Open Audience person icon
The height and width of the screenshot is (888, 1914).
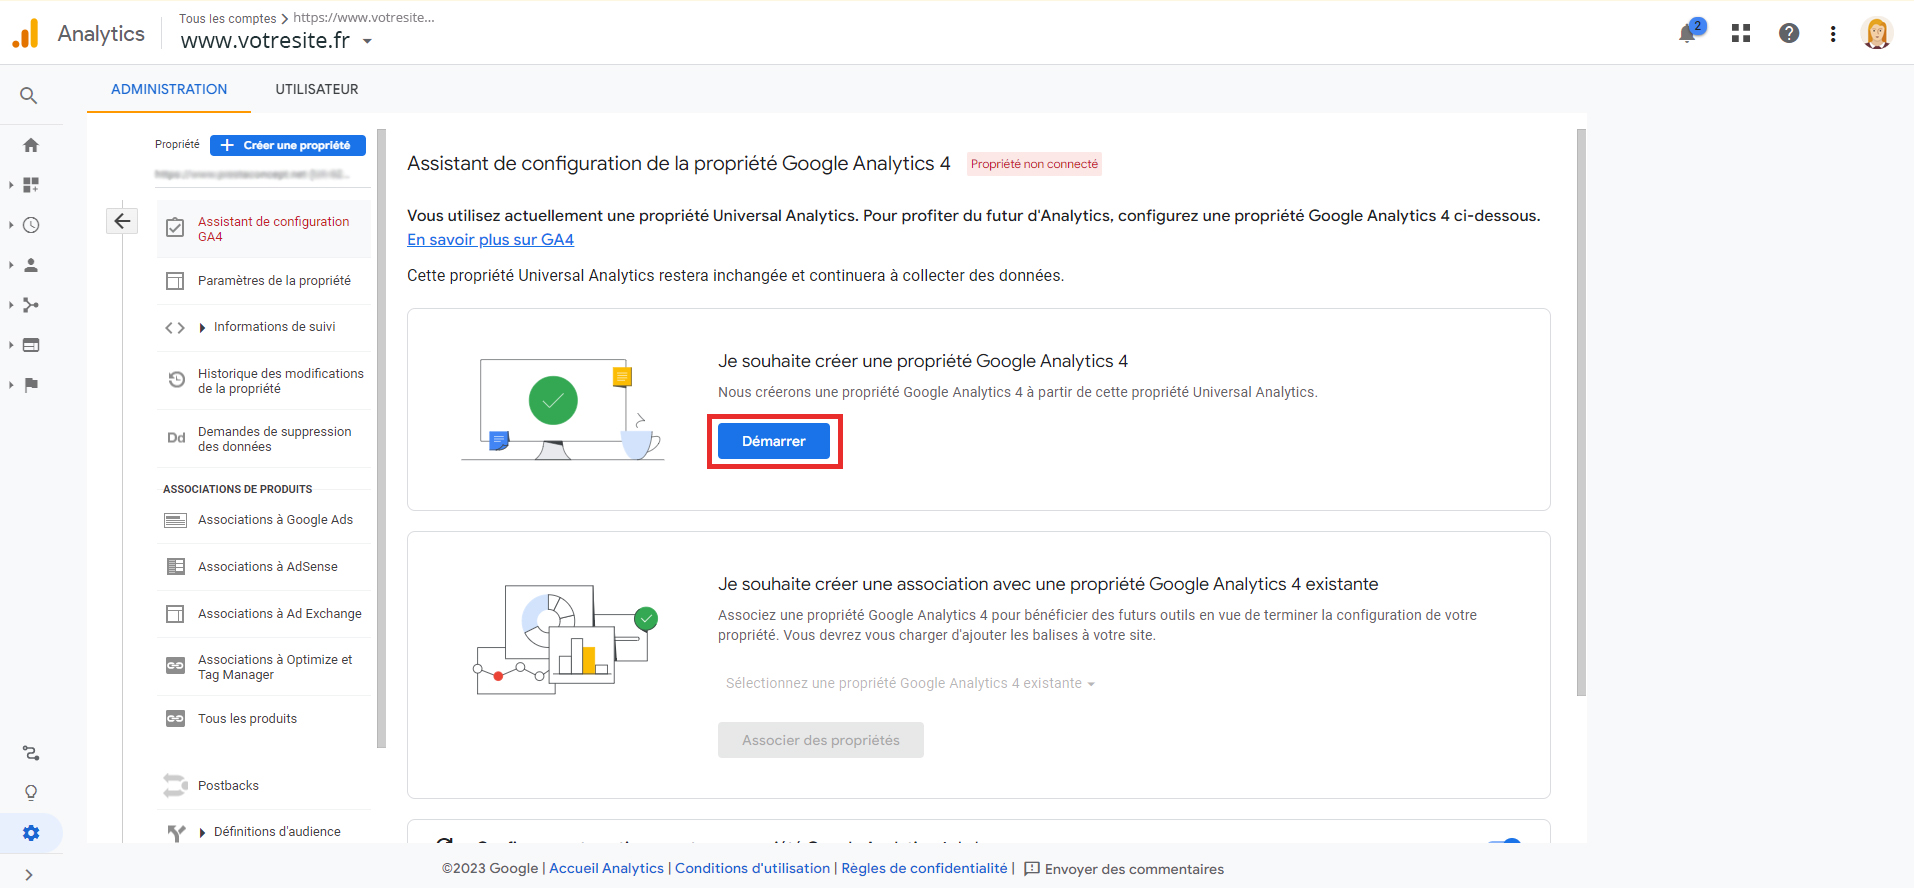31,265
